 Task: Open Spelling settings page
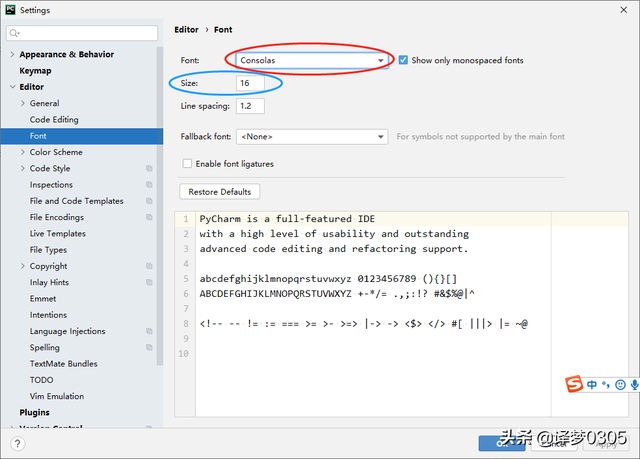coord(44,348)
